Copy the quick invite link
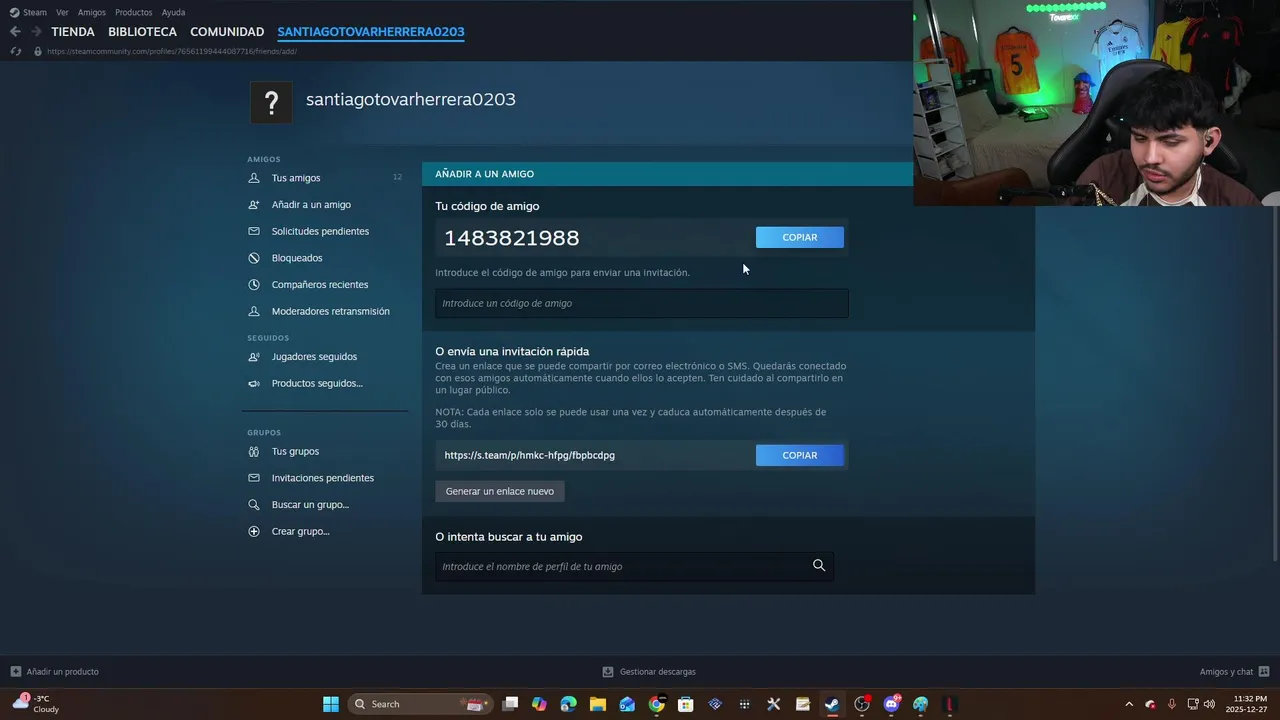The width and height of the screenshot is (1280, 720). point(800,455)
